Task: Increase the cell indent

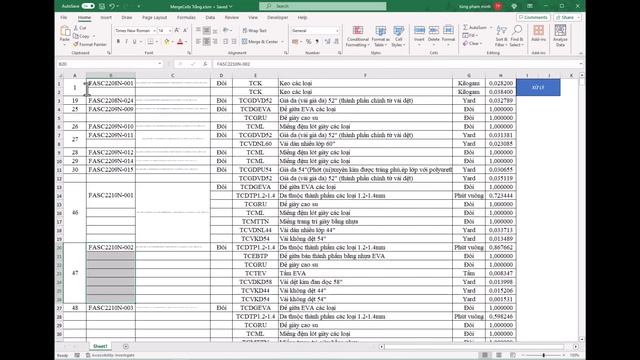Action: click(x=234, y=42)
